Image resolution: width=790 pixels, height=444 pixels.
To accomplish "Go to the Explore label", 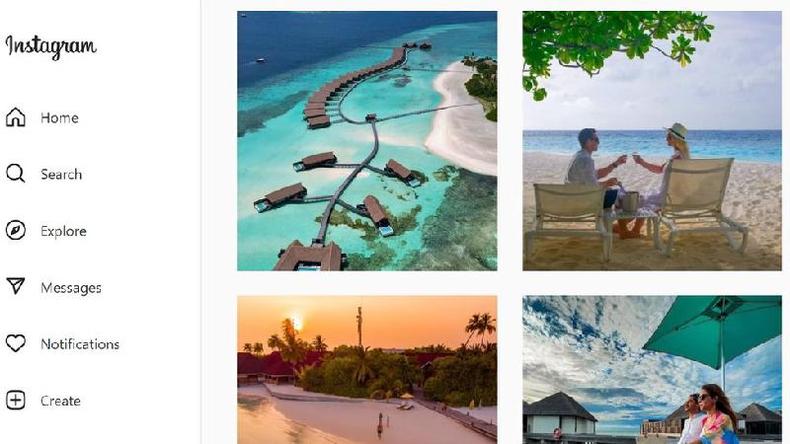I will point(63,231).
